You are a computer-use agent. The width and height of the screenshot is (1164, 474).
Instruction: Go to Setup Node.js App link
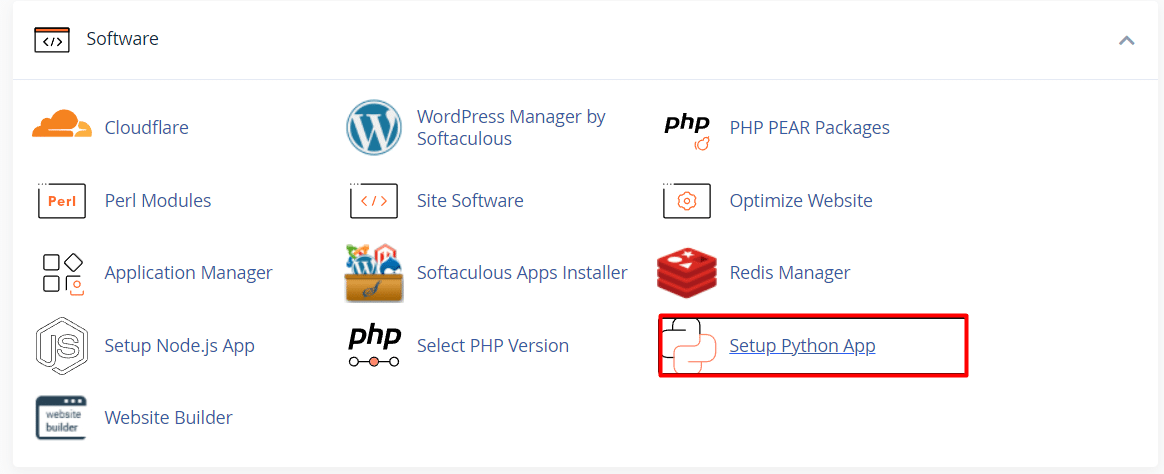click(x=180, y=346)
